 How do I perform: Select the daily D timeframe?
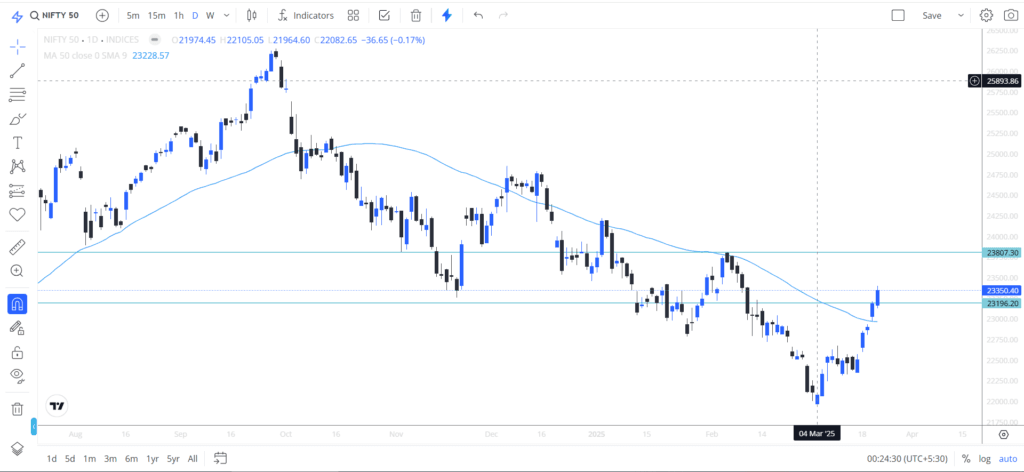[x=195, y=15]
